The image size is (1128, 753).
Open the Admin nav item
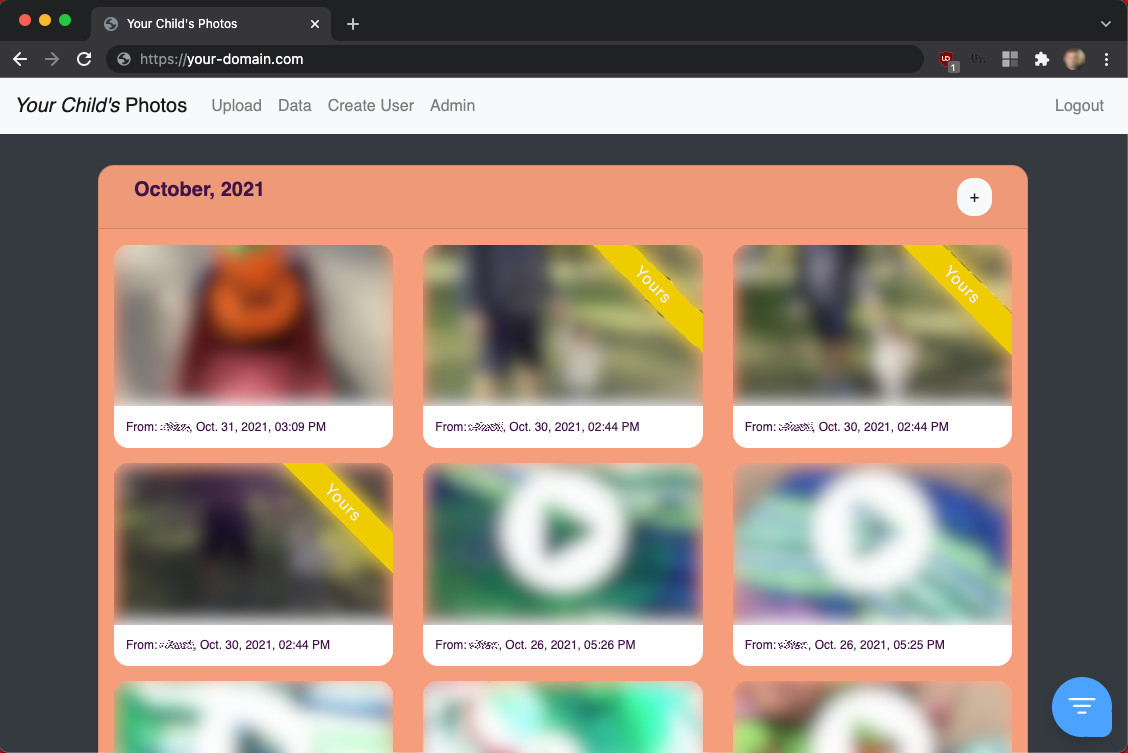452,106
